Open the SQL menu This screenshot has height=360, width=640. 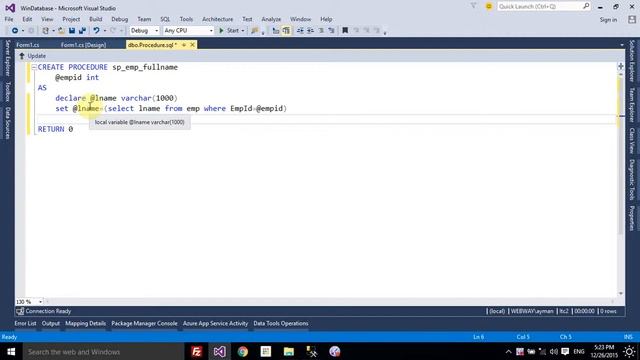pos(165,19)
